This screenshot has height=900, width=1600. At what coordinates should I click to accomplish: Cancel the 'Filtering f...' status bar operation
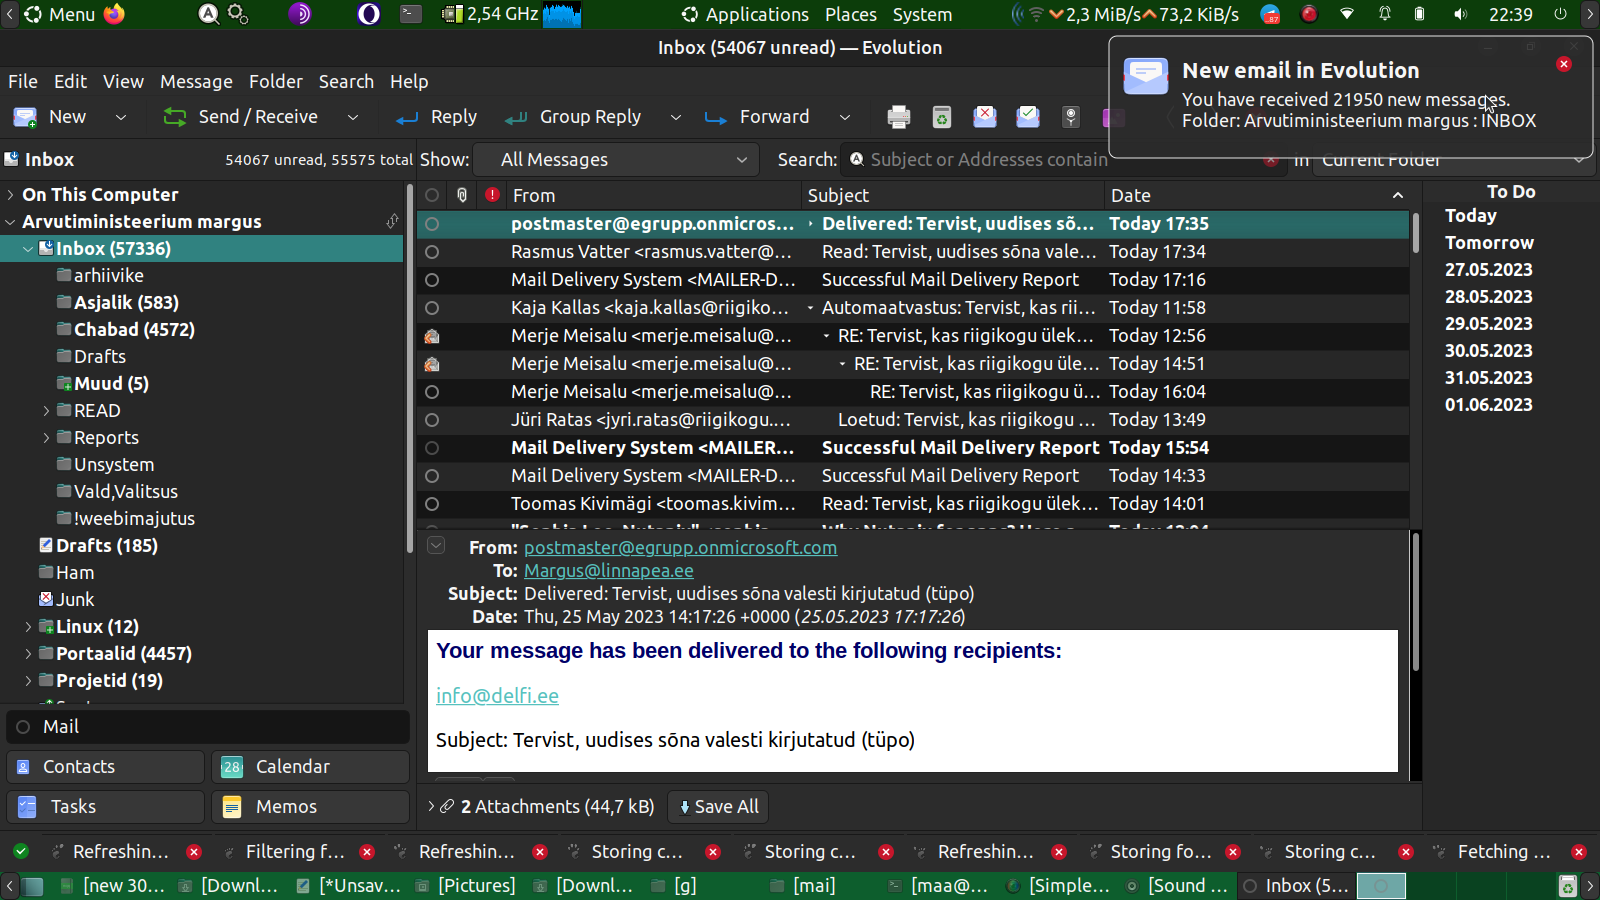[x=367, y=852]
